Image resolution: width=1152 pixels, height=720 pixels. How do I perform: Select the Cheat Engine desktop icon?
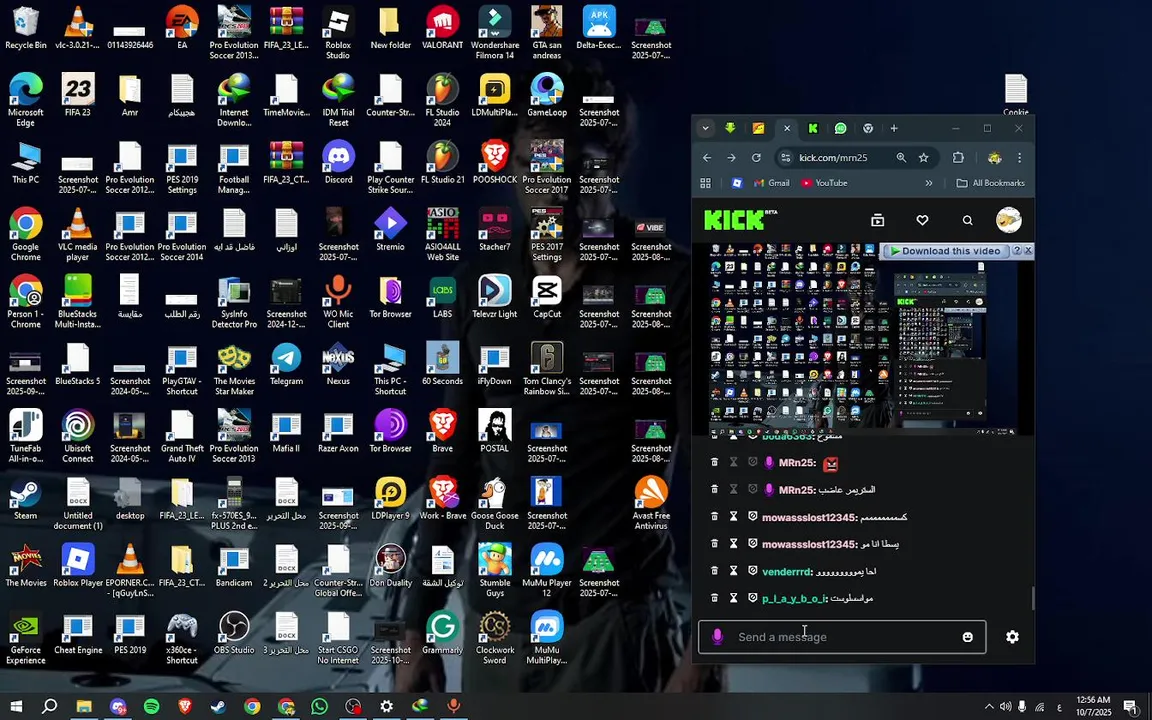pyautogui.click(x=78, y=633)
